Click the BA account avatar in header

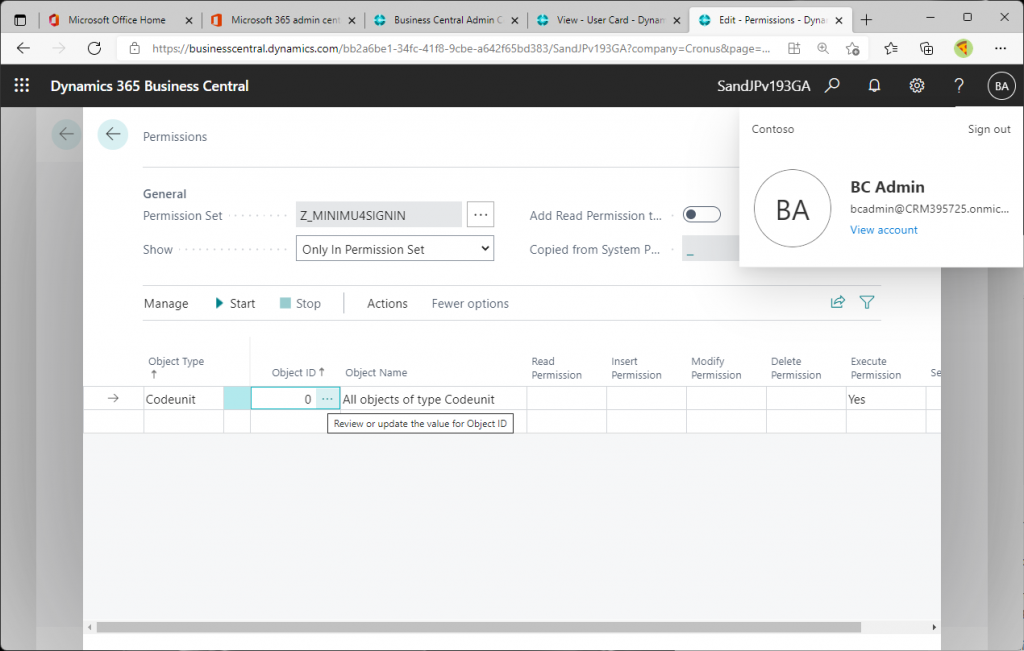[x=1001, y=86]
